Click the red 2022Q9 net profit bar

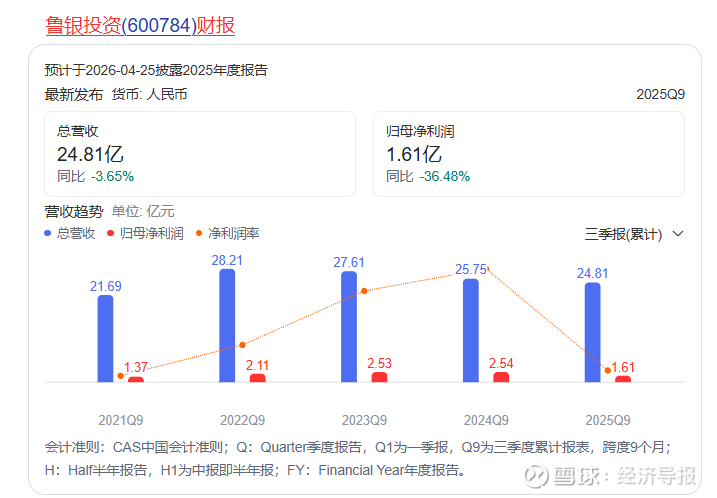point(257,378)
